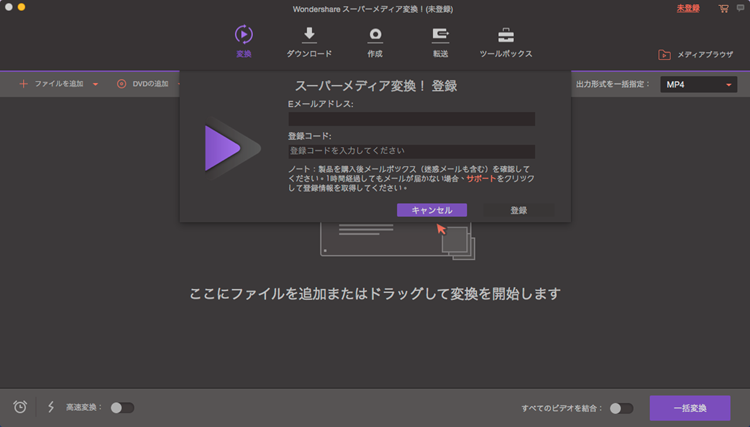Open the schedule alarm clock icon
This screenshot has width=750, height=427.
tap(20, 407)
